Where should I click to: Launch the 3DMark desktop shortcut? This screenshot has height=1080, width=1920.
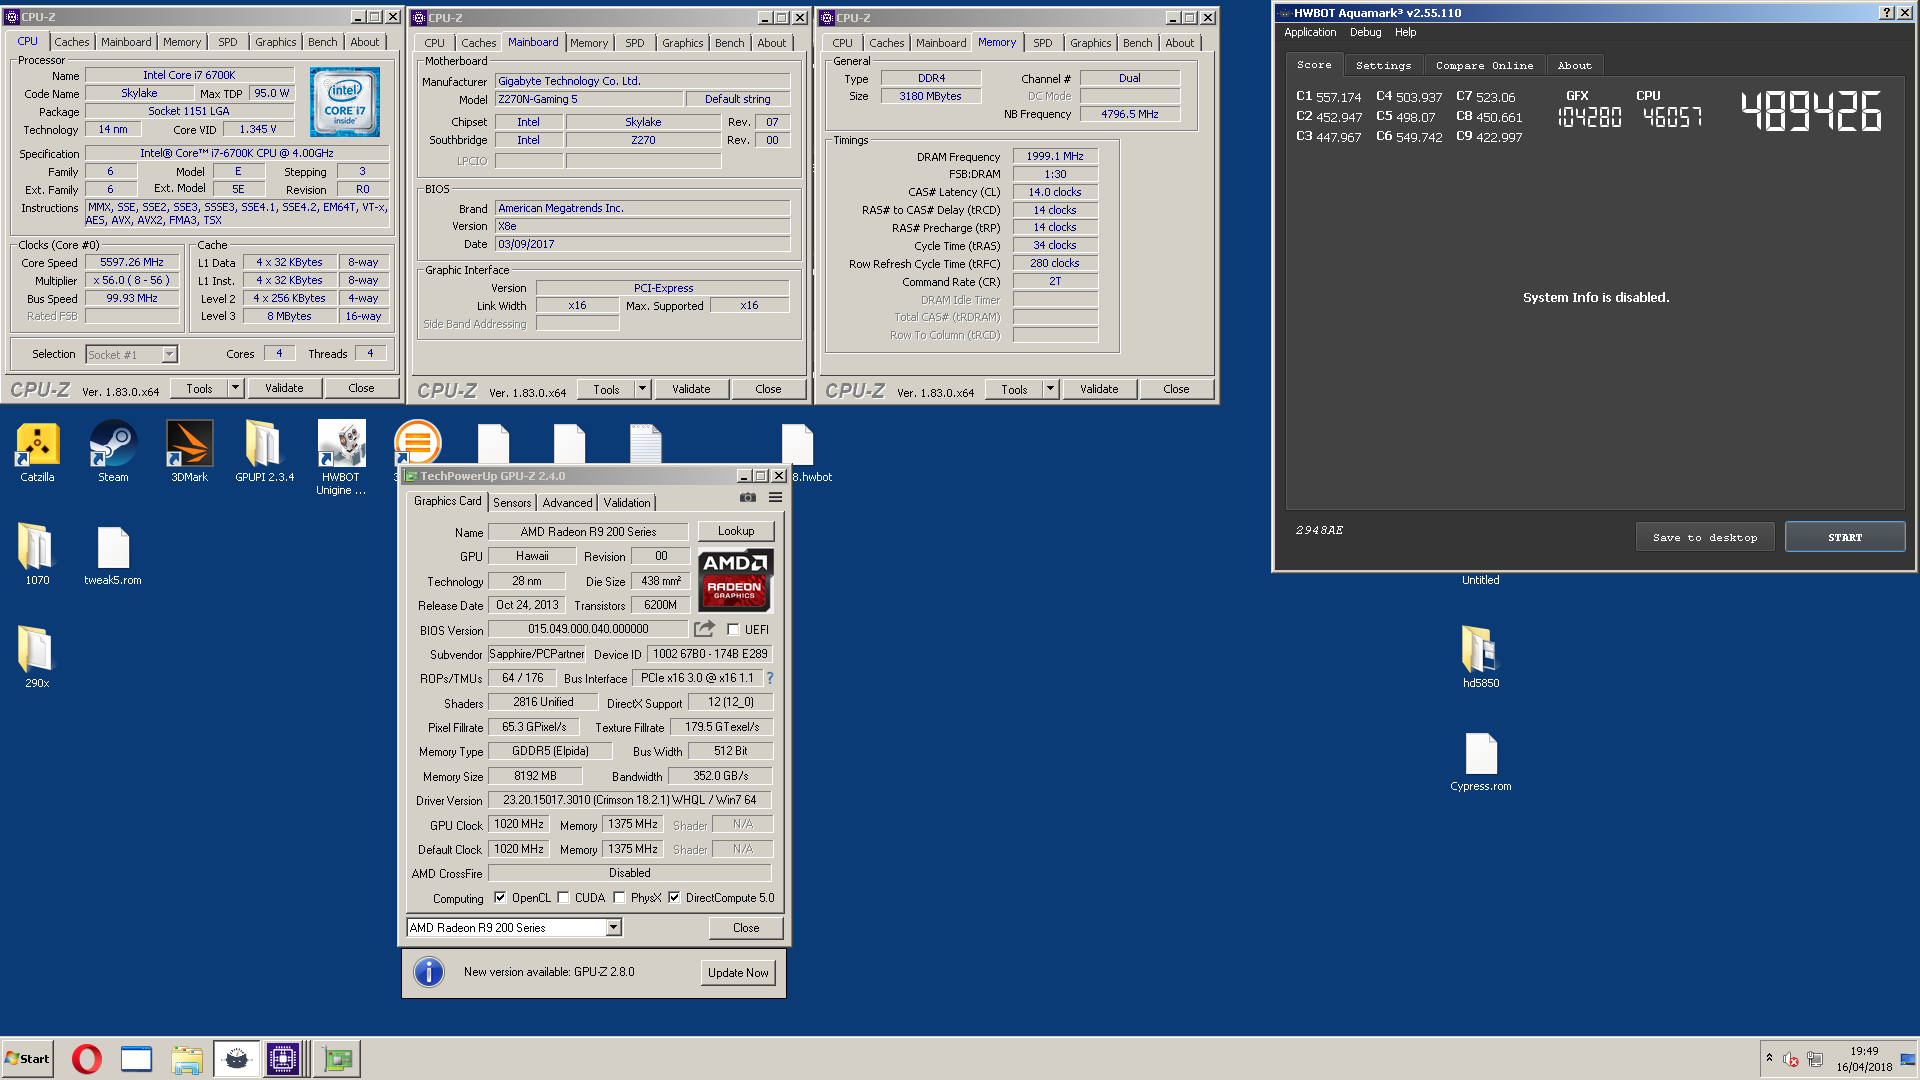pyautogui.click(x=189, y=451)
